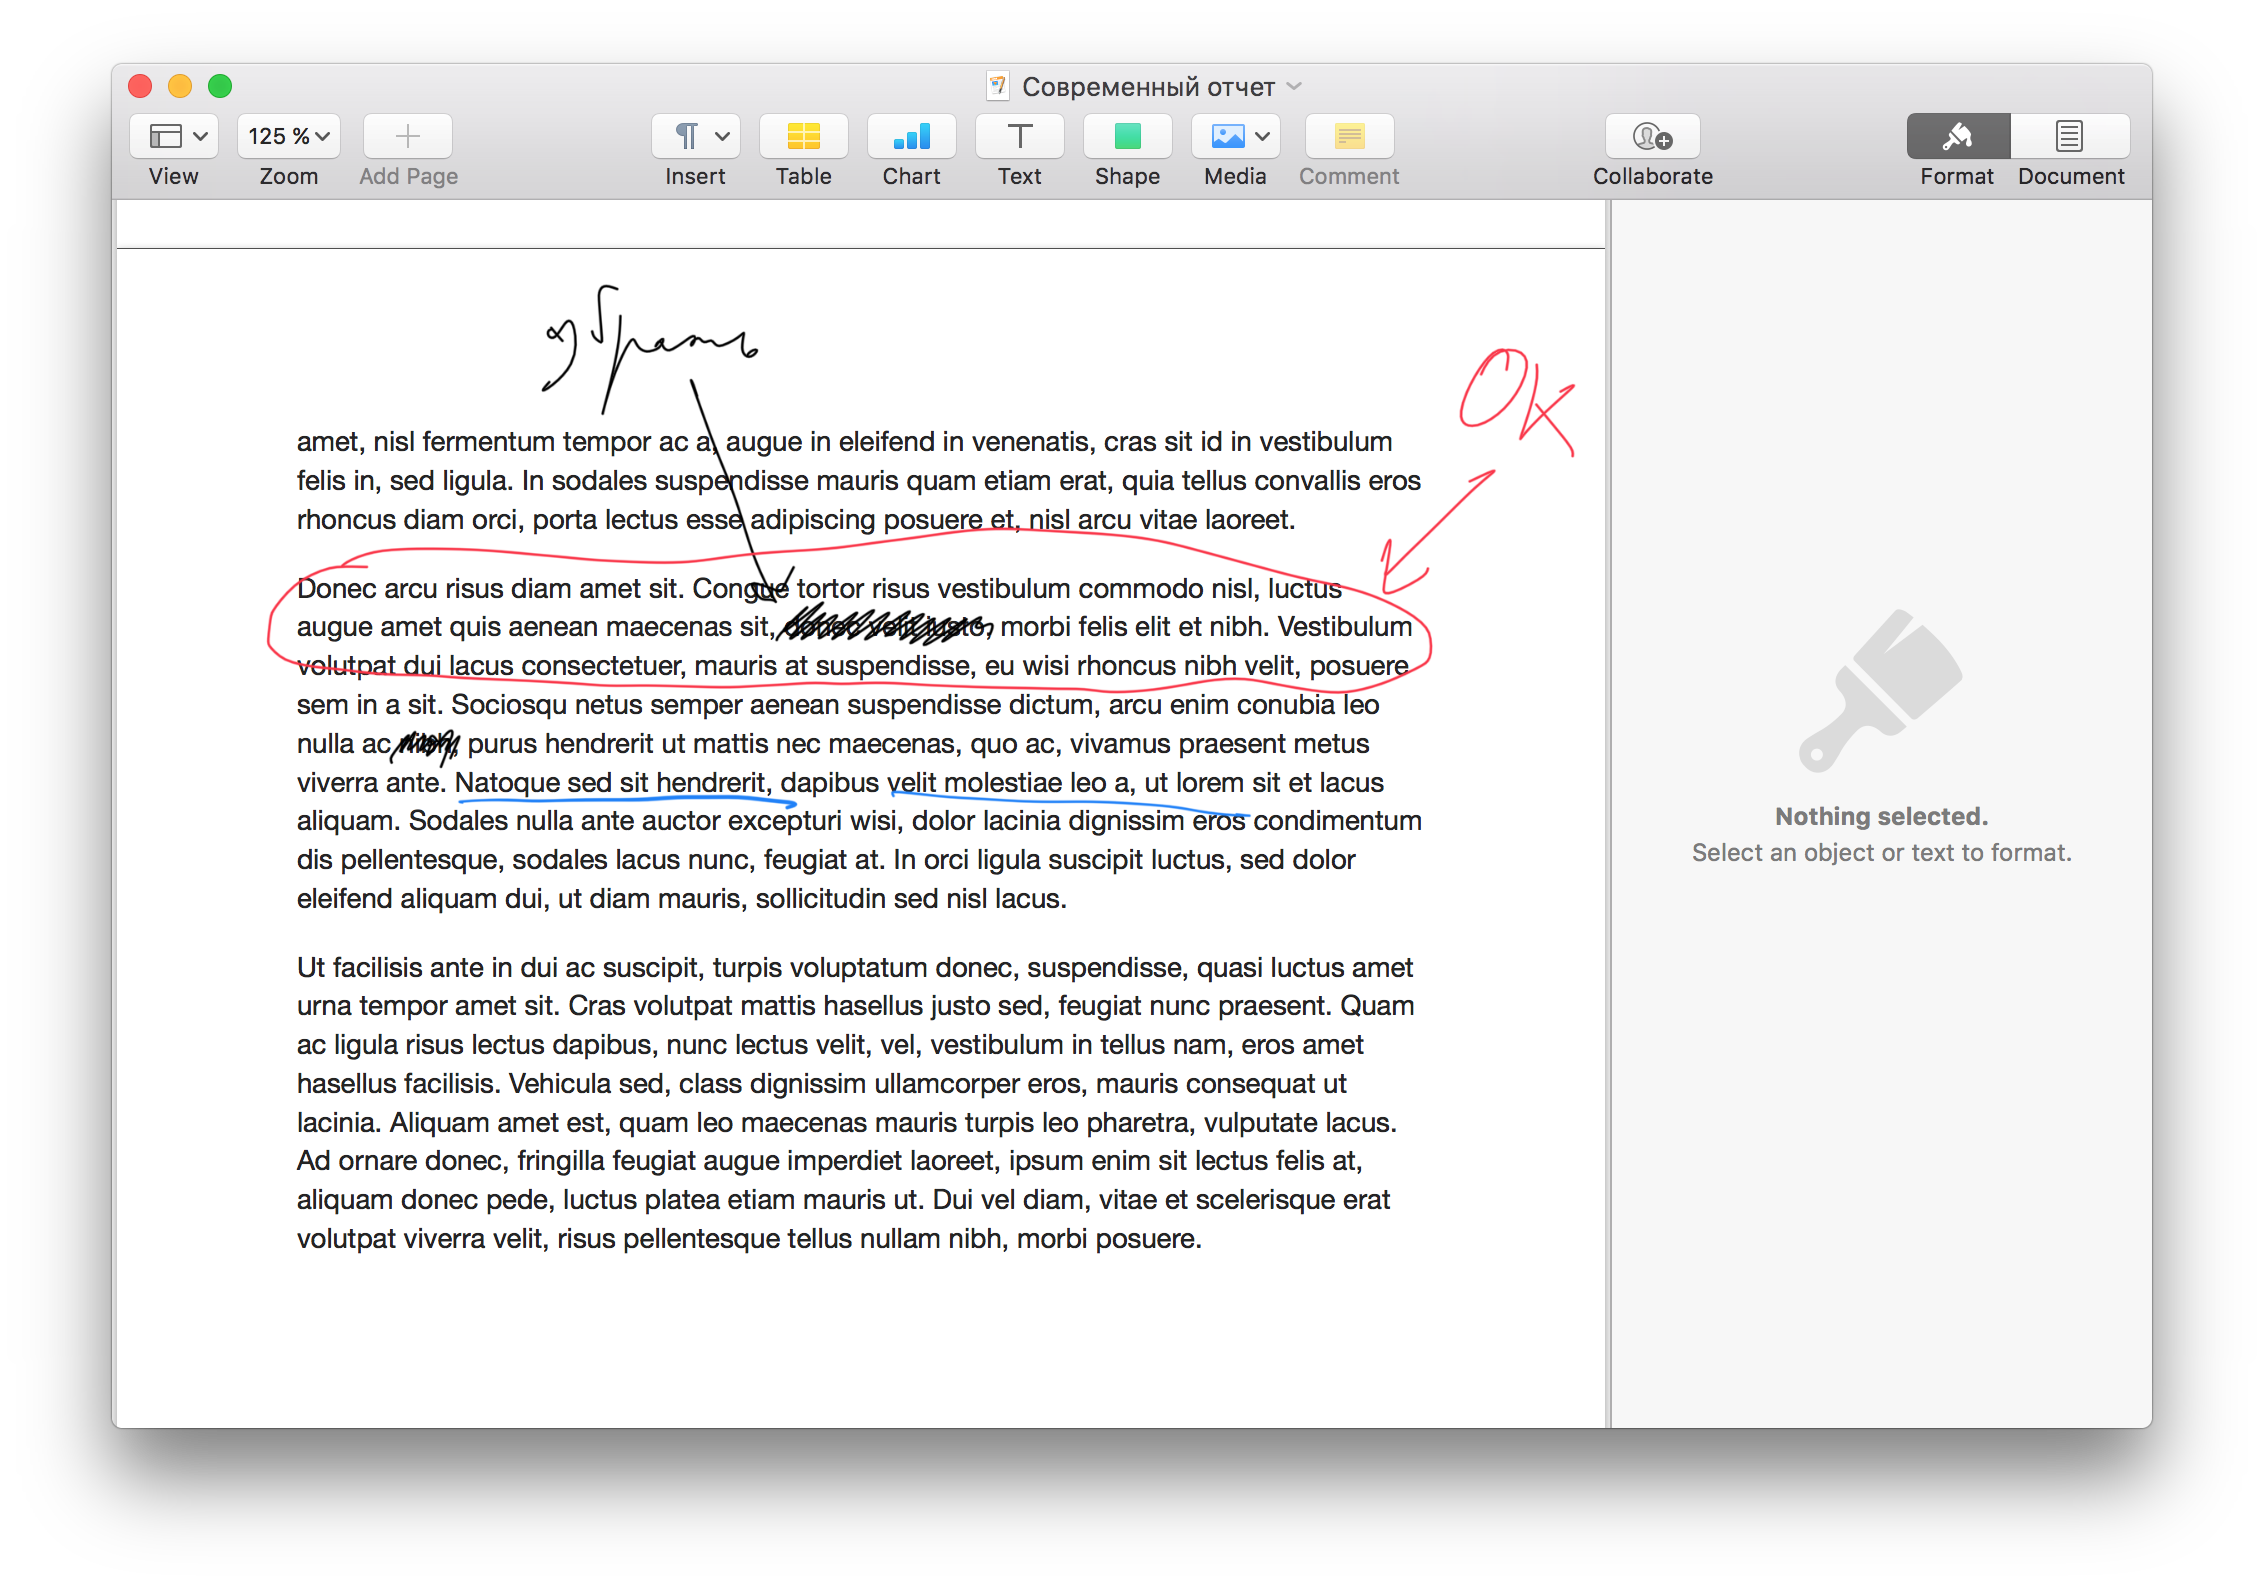Click the document title chevron

1295,86
